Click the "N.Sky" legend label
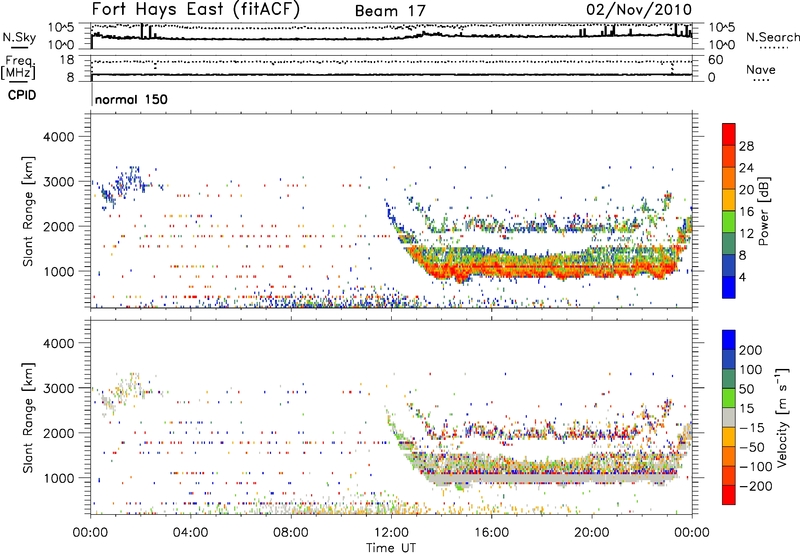800x554 pixels. 19,37
